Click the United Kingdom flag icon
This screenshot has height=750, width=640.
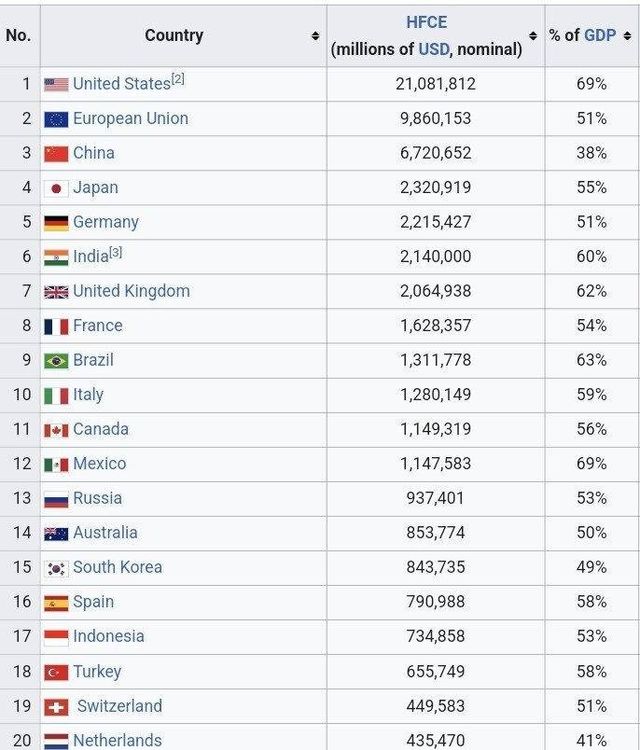click(56, 292)
